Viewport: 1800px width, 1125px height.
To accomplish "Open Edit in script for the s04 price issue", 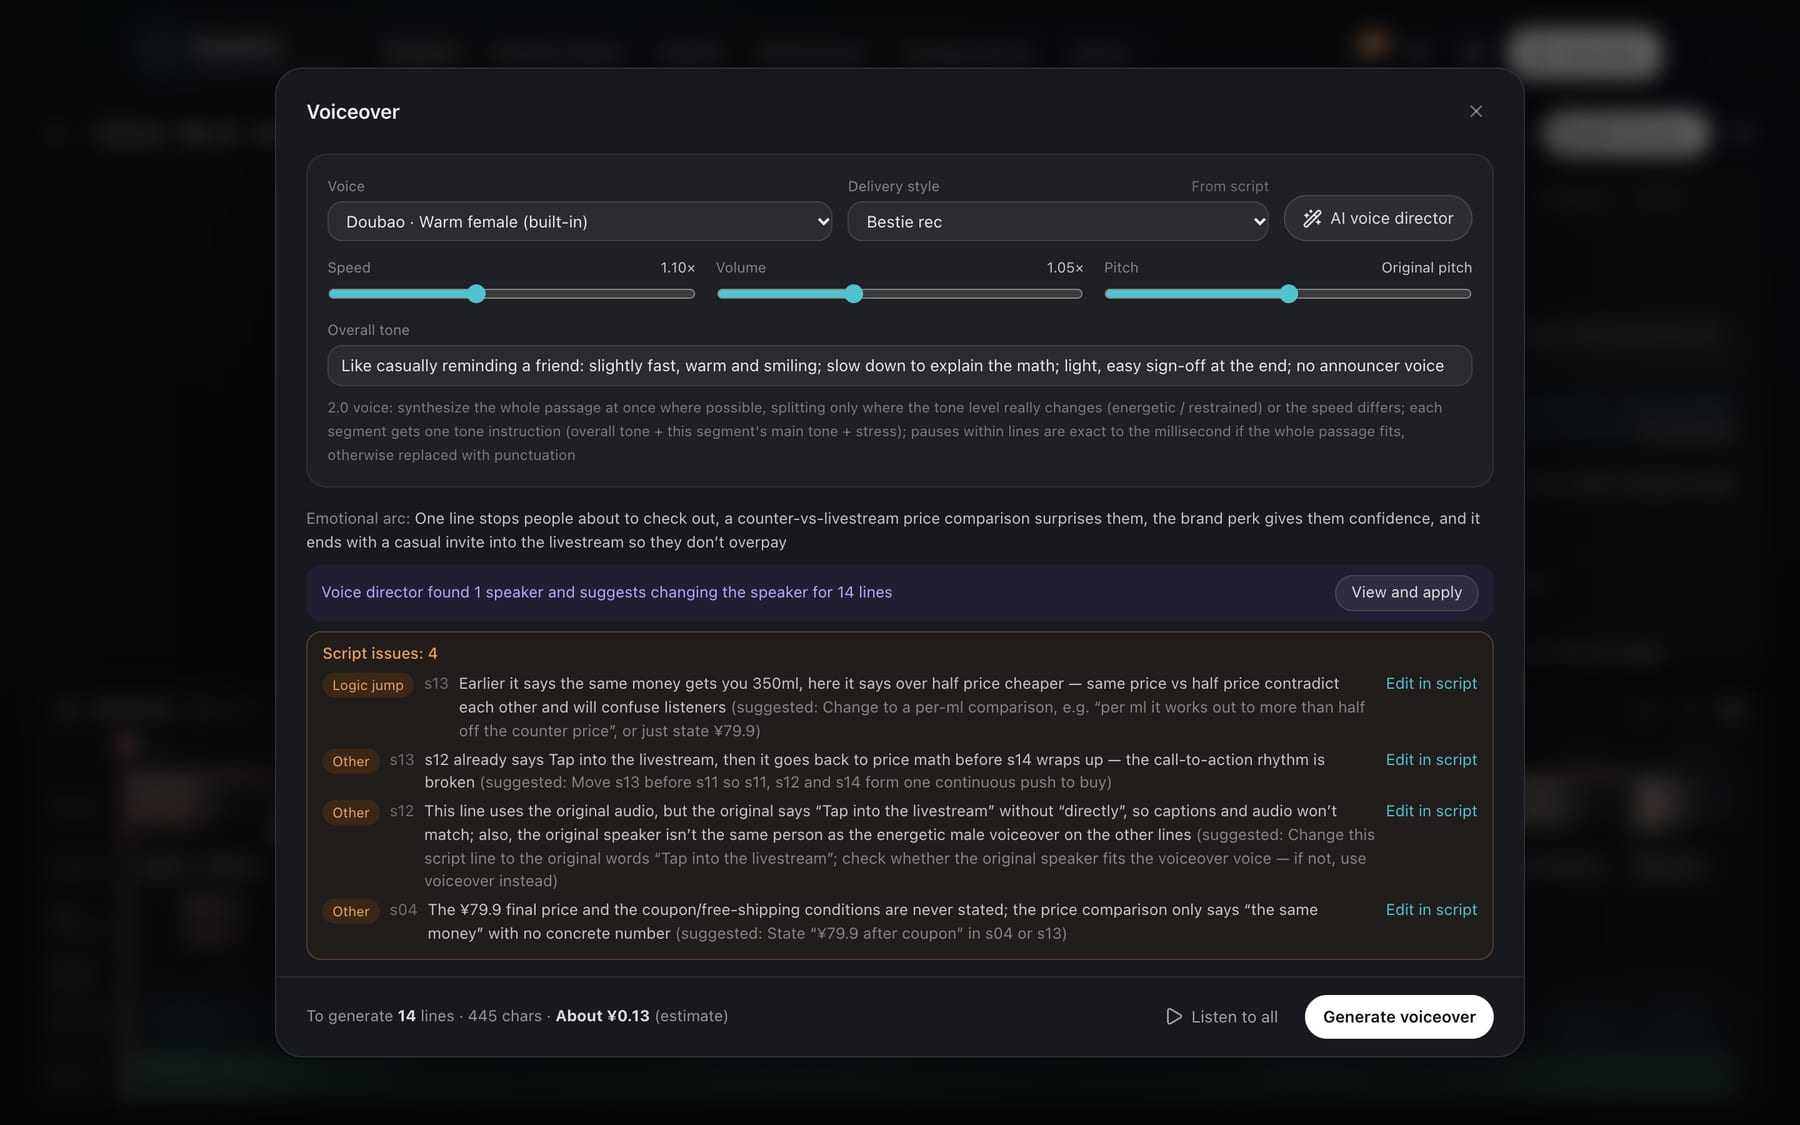I will [1431, 909].
